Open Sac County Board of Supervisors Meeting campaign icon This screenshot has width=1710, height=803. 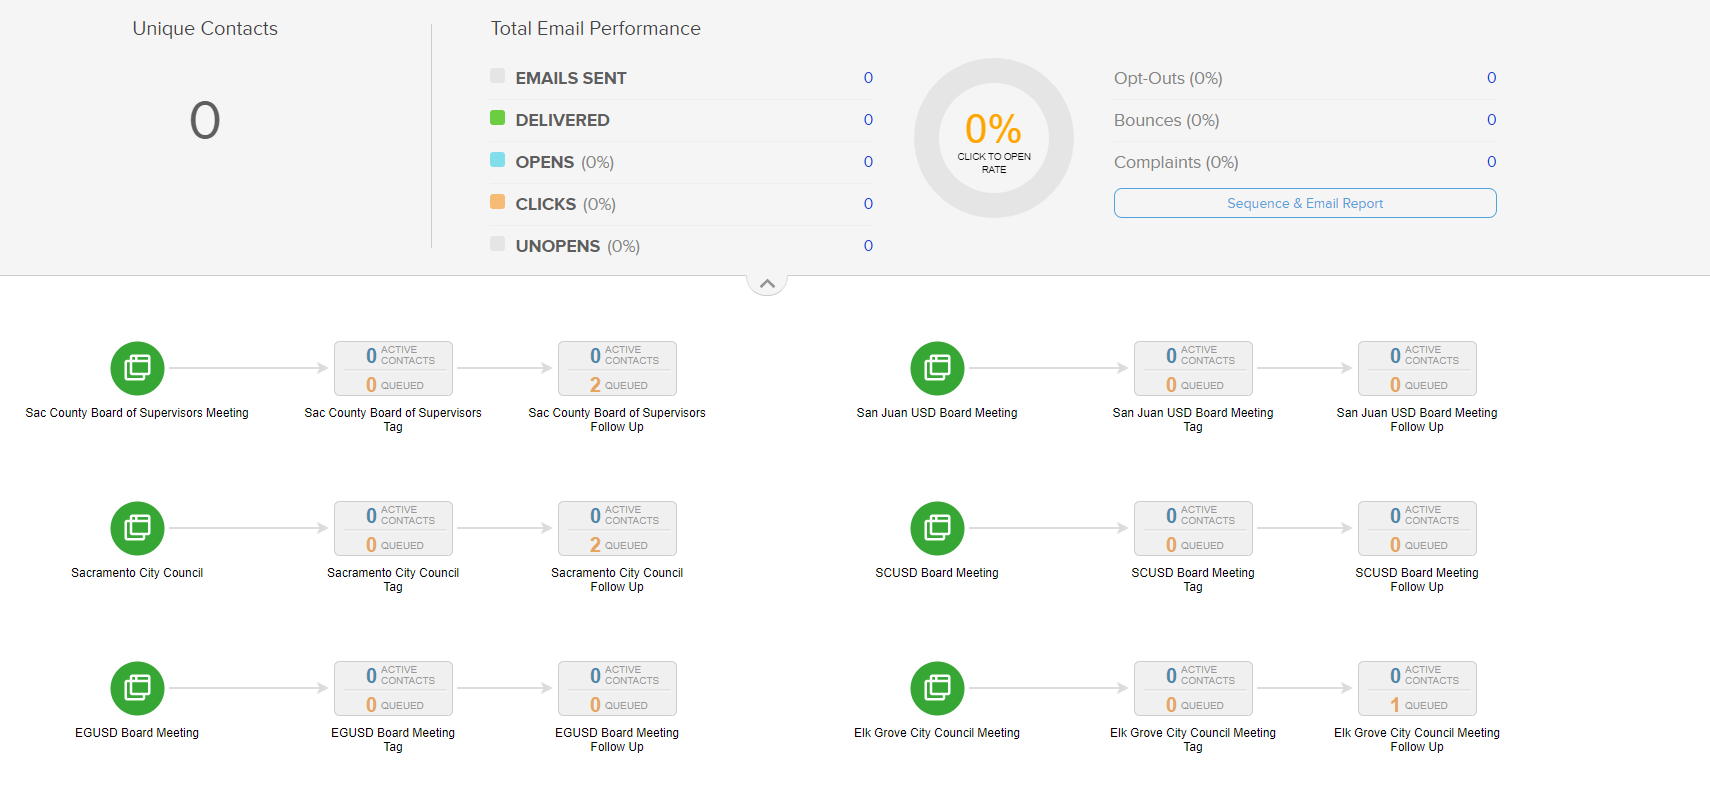coord(137,368)
